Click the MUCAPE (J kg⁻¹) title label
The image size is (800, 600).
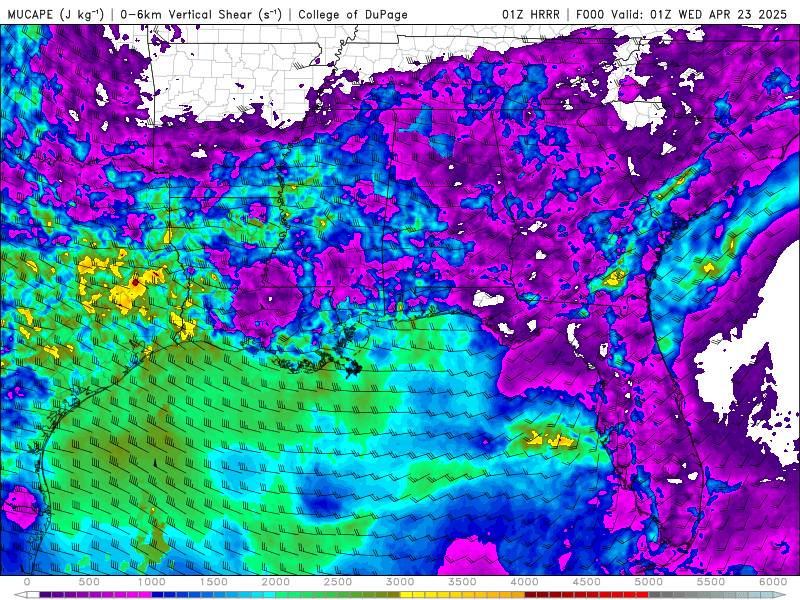pyautogui.click(x=56, y=14)
